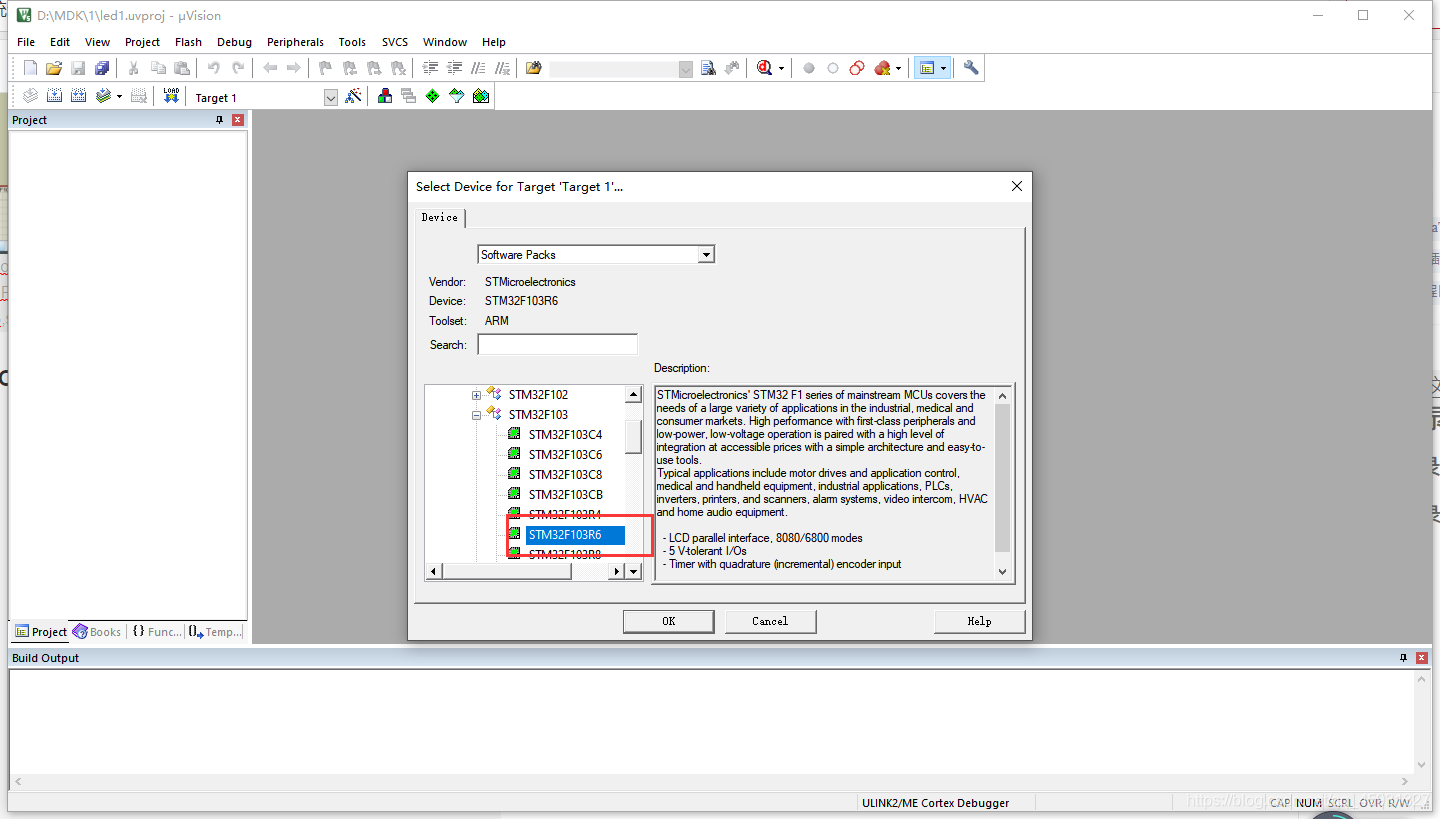Click device tree horizontal scroll right arrow
The height and width of the screenshot is (819, 1440).
point(618,571)
